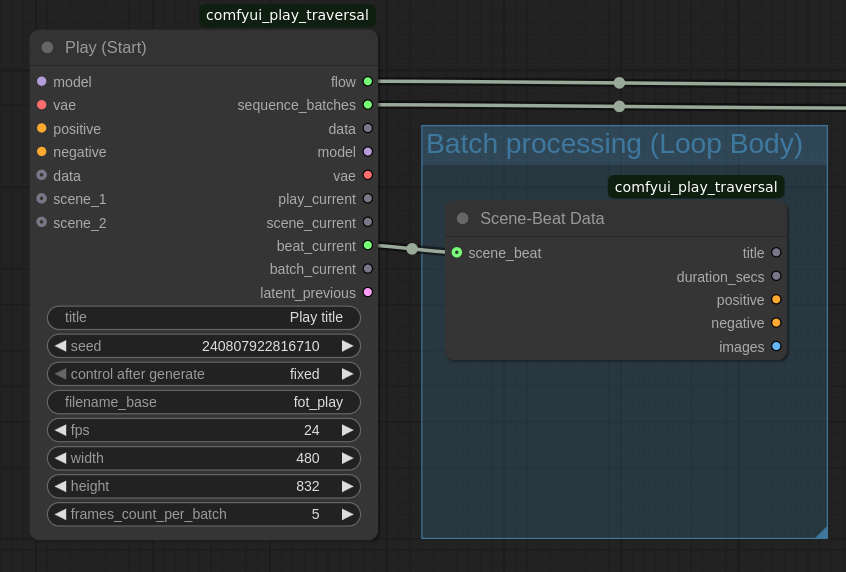Click the positive output socket on Scene-Beat Data
Image resolution: width=846 pixels, height=572 pixels.
776,299
